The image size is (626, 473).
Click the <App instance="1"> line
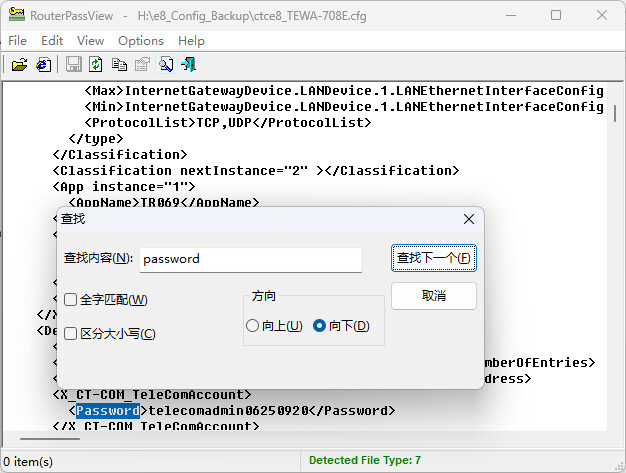pyautogui.click(x=124, y=186)
